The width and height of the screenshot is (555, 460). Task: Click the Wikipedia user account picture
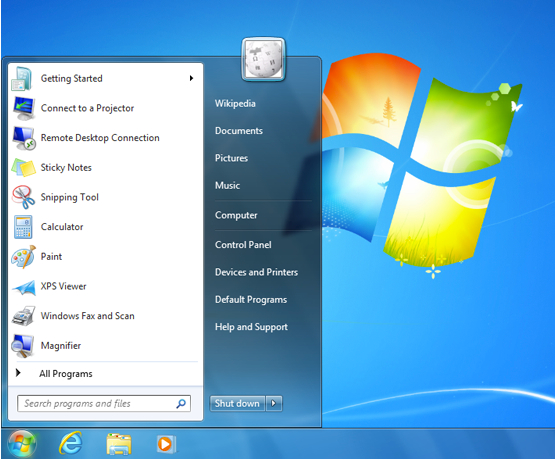coord(263,59)
